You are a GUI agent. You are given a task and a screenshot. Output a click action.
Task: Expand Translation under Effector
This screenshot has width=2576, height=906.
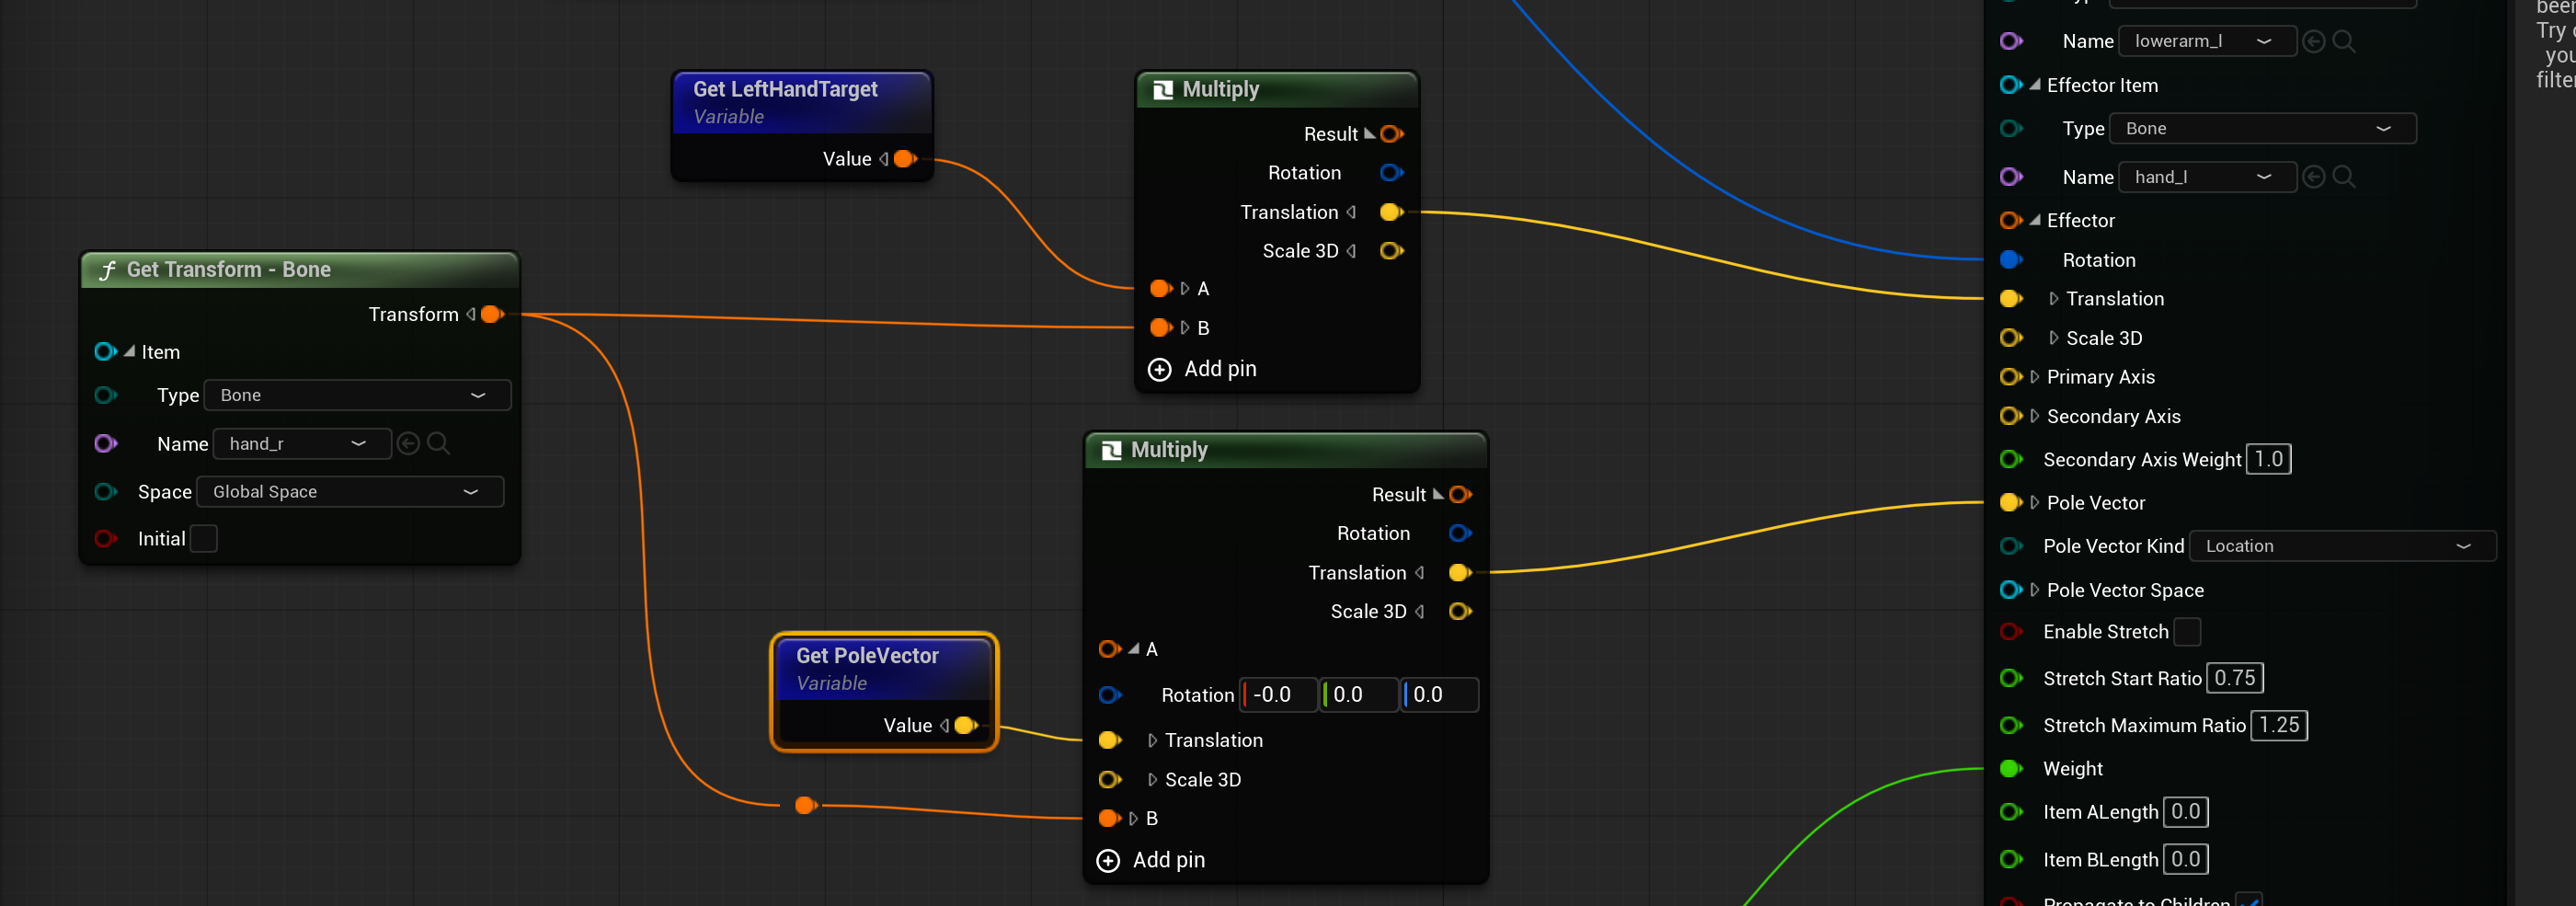2054,298
